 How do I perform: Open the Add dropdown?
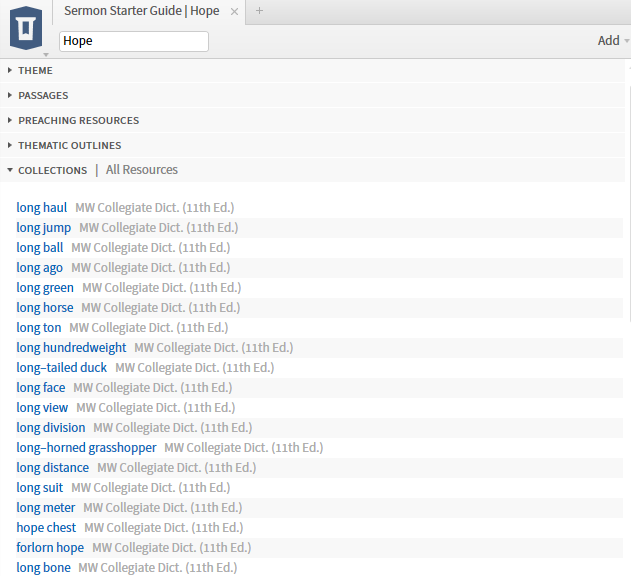click(x=613, y=41)
